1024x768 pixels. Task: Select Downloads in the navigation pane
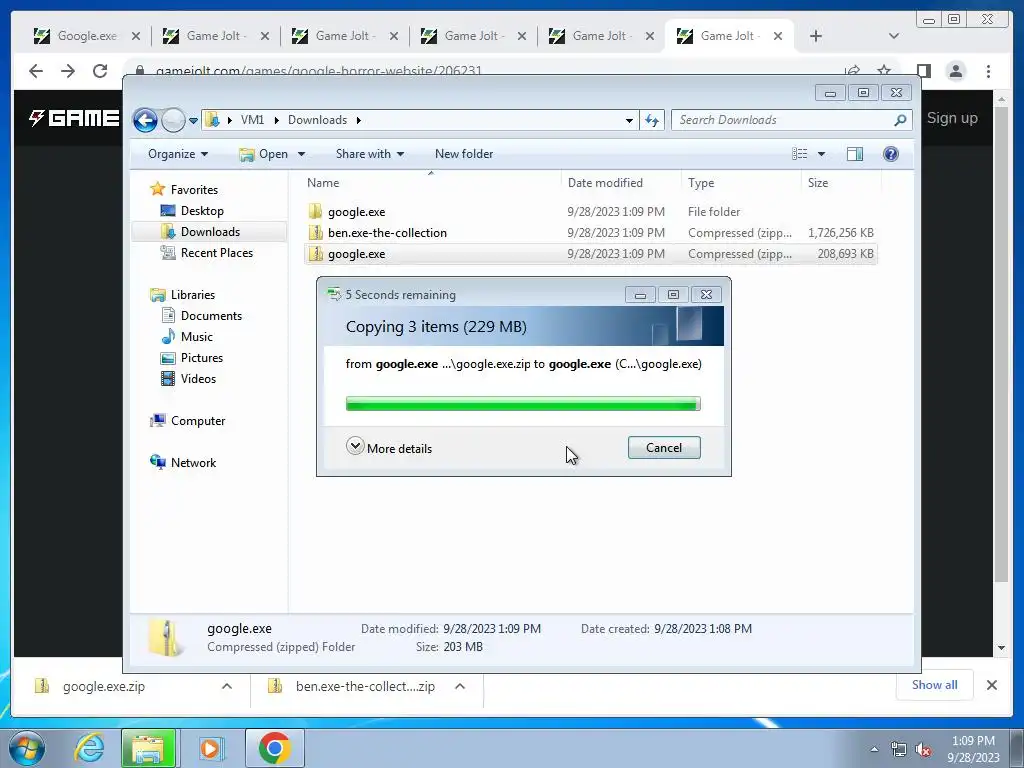tap(210, 232)
